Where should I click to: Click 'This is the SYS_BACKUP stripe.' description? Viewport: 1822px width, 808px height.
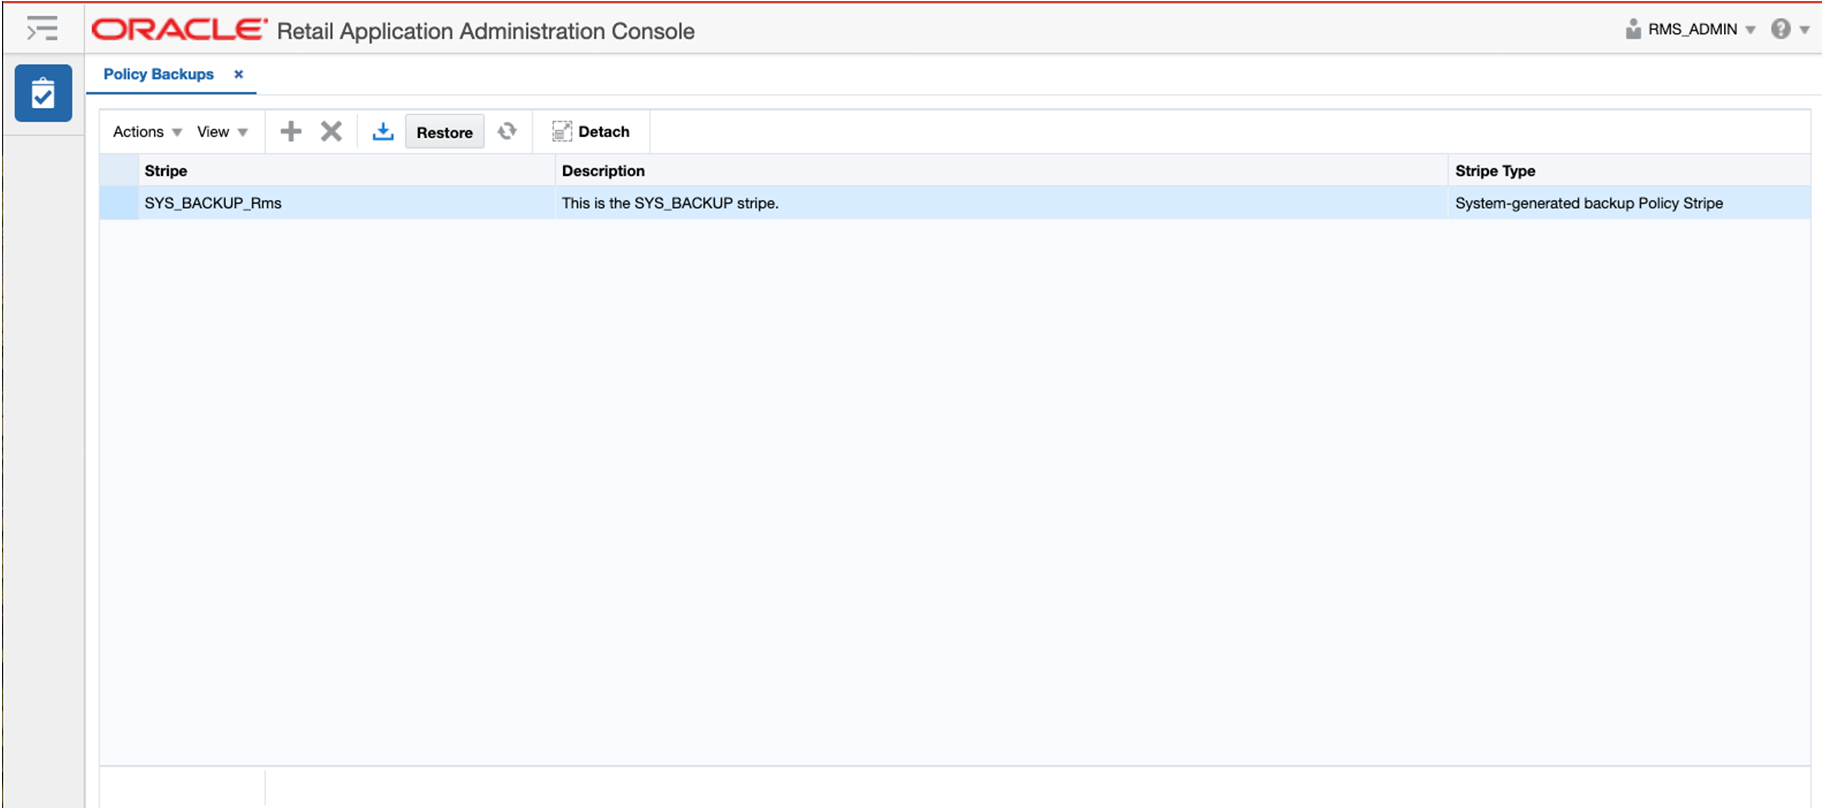670,203
